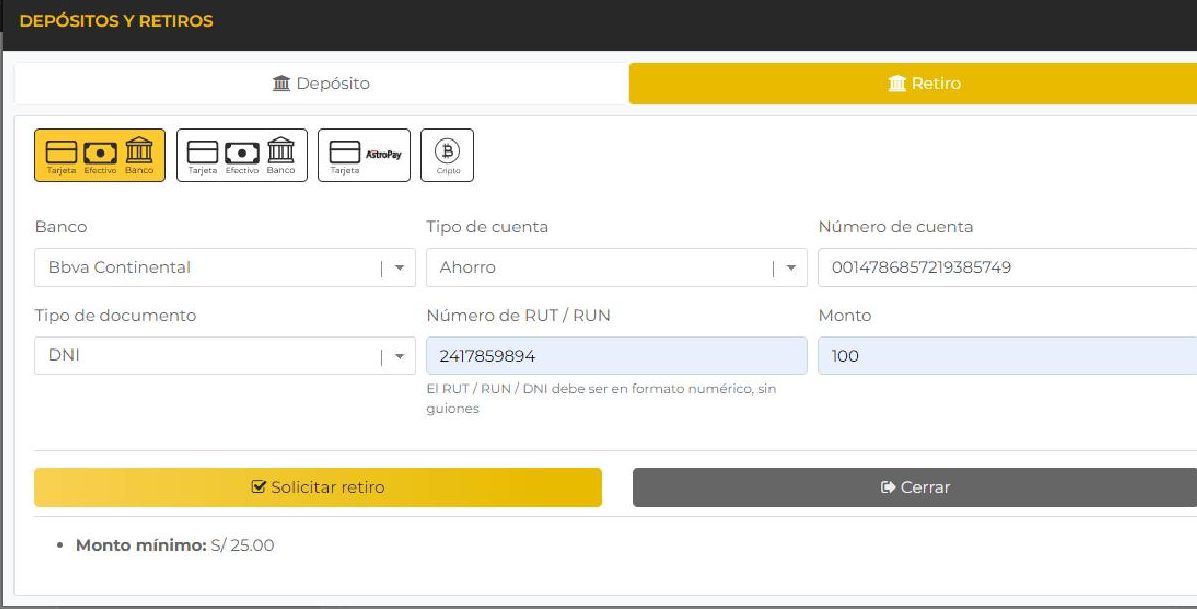
Task: Open the Banco dropdown showing Bbva Continental
Action: [x=224, y=268]
